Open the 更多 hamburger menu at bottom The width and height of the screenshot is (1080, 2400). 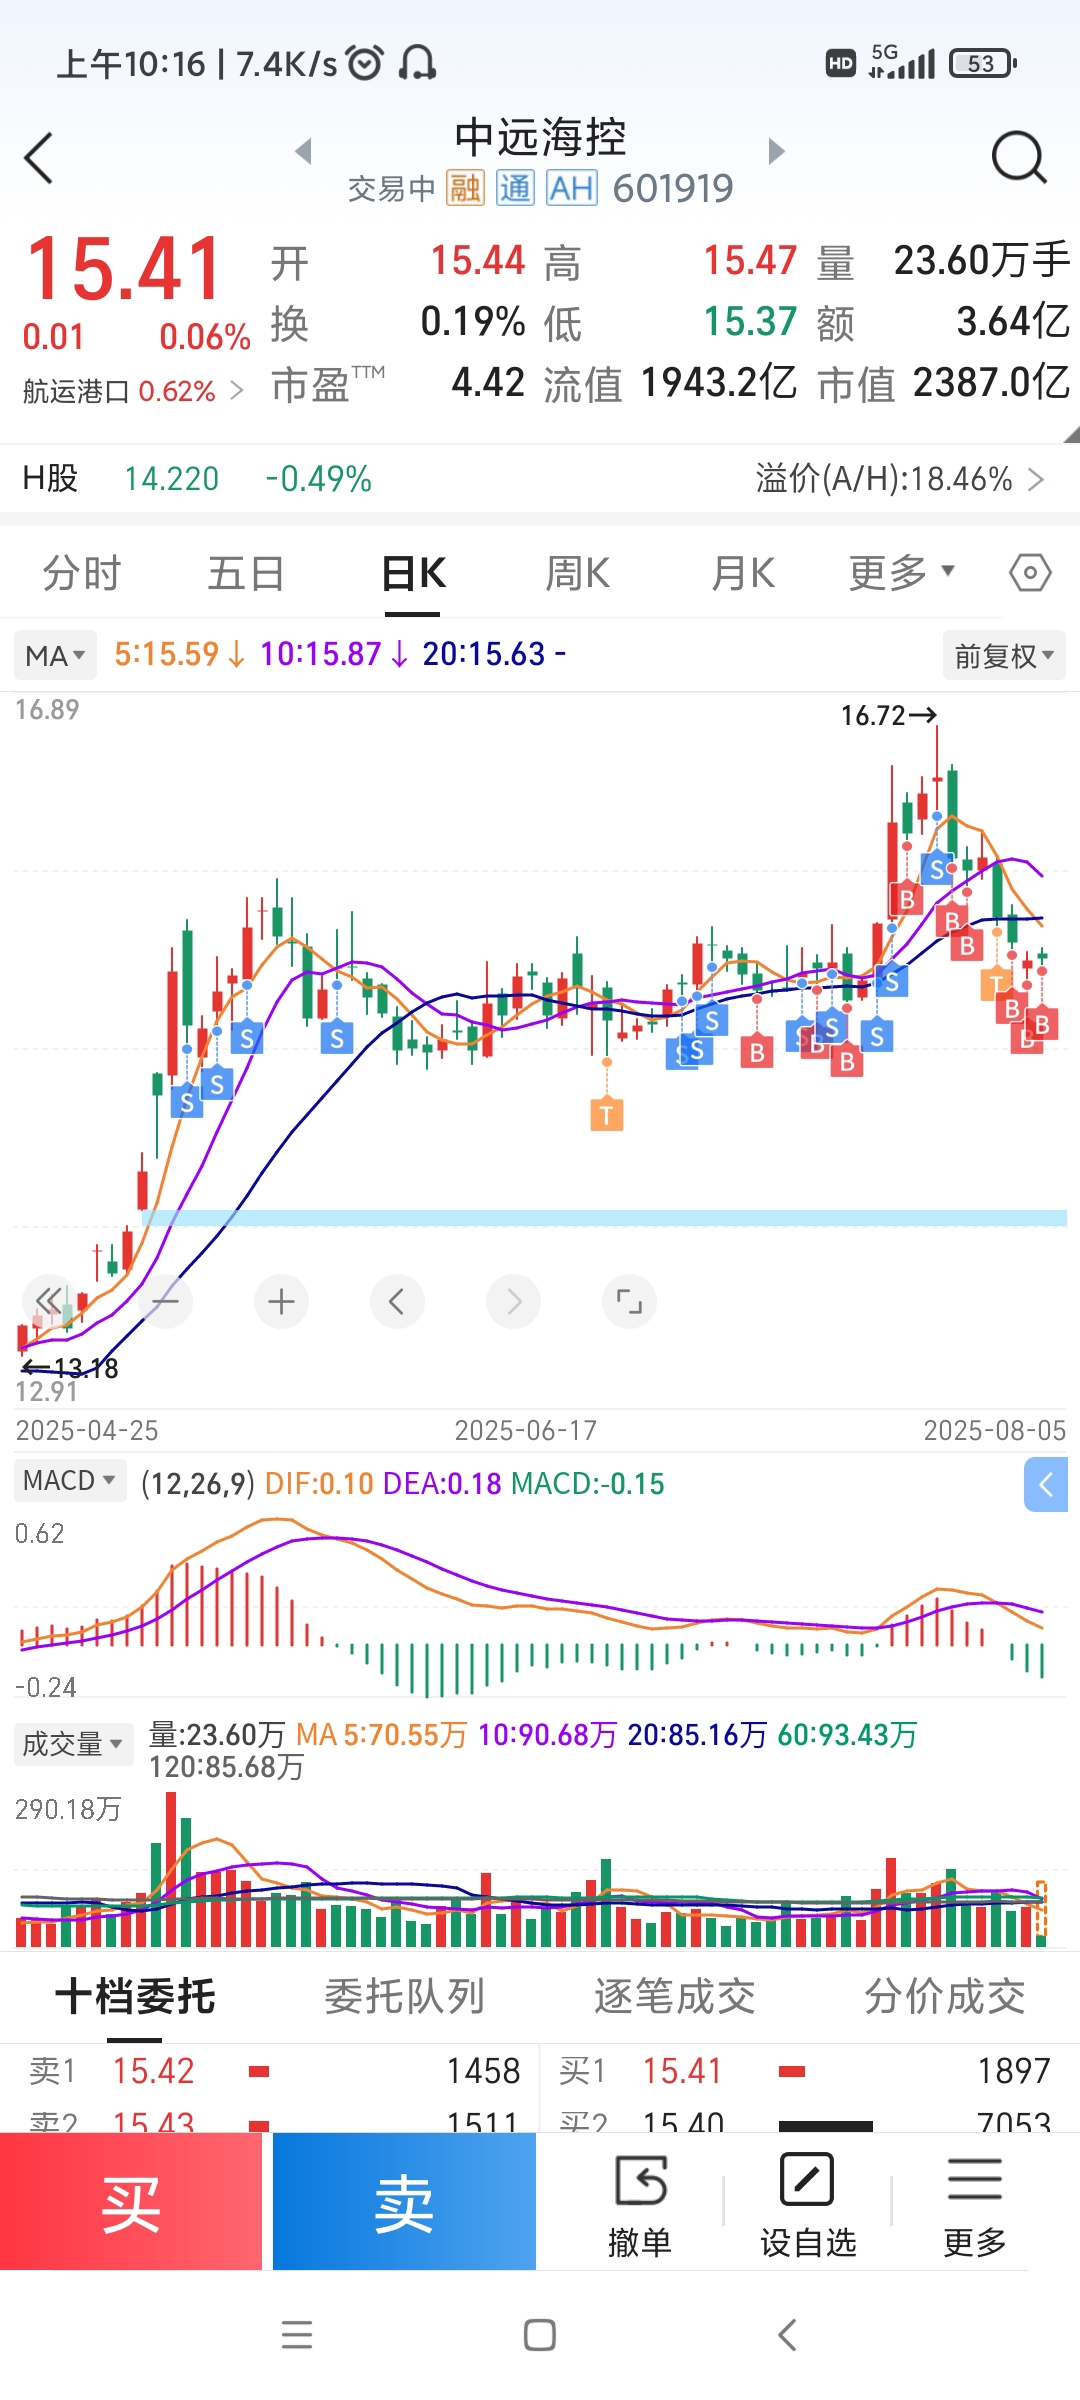pos(974,2206)
